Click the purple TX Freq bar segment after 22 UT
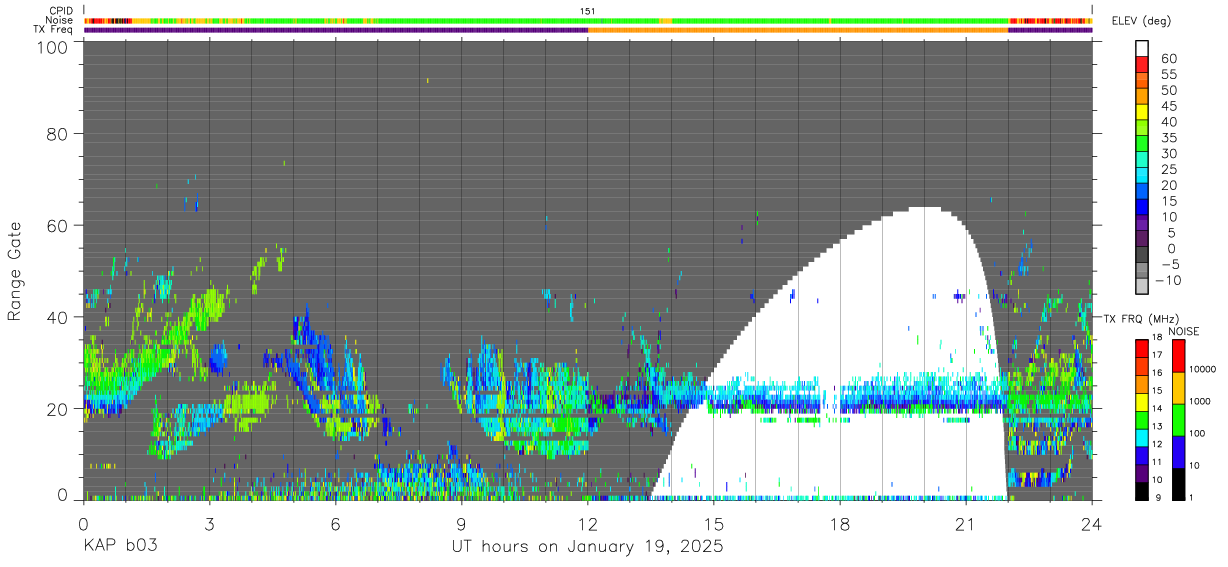 click(x=1050, y=30)
